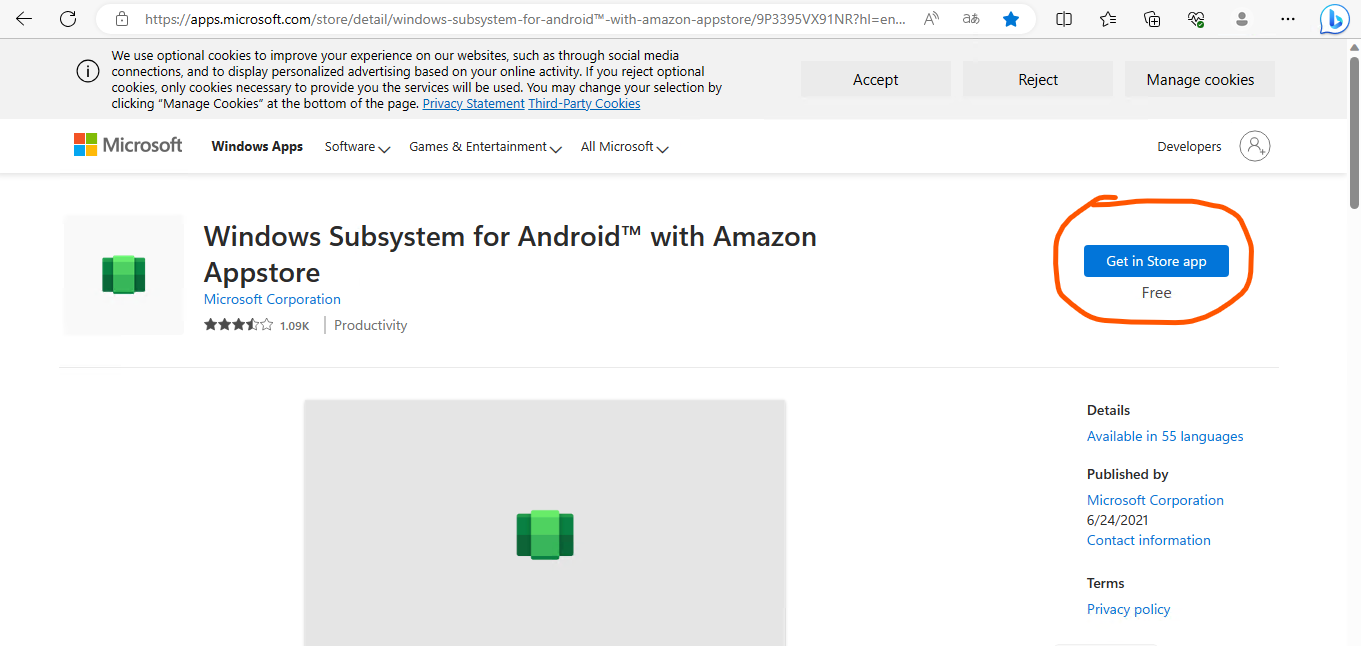Open the Privacy Statement link
1361x646 pixels.
click(473, 104)
